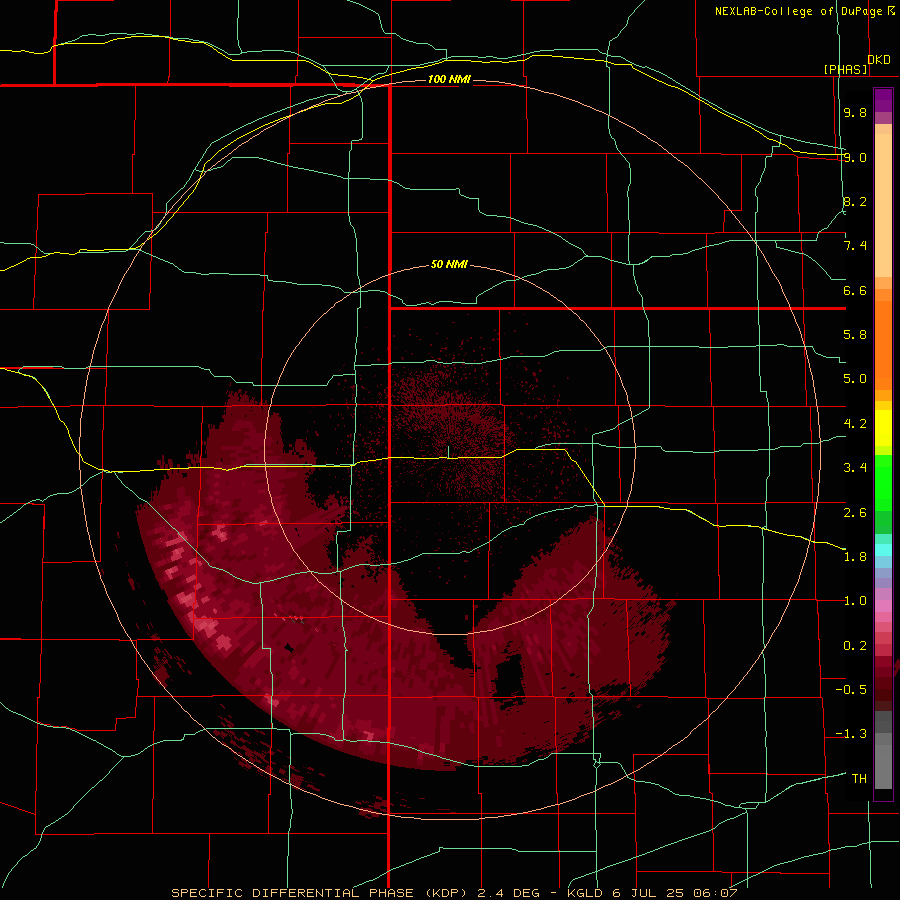This screenshot has width=900, height=900.
Task: Pick the orange segment of the color bar
Action: click(883, 339)
